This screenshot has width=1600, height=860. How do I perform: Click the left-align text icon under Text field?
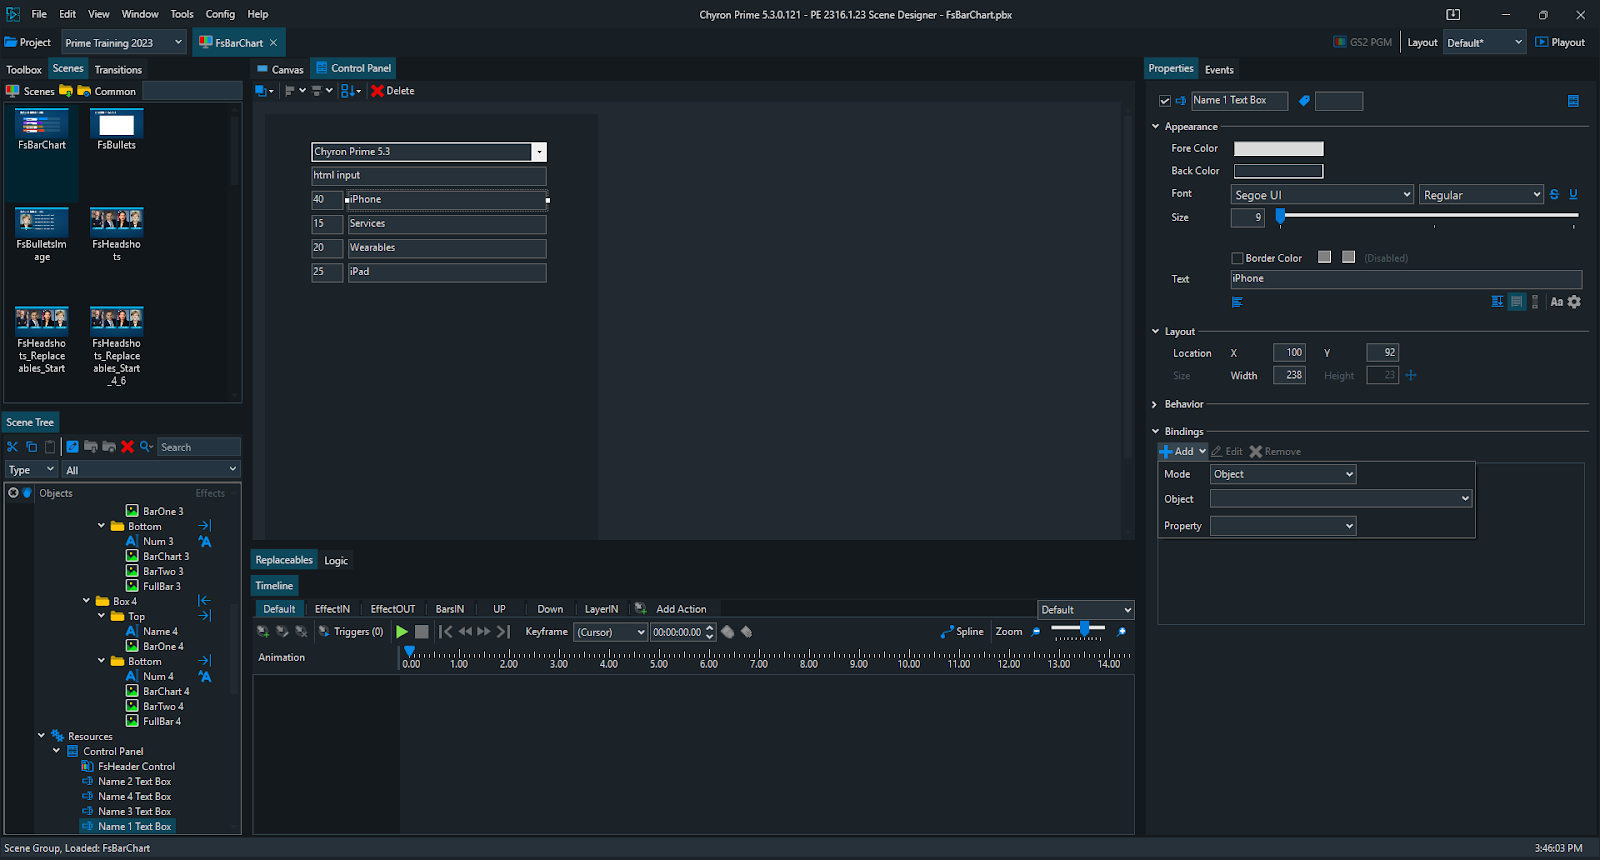coord(1237,302)
